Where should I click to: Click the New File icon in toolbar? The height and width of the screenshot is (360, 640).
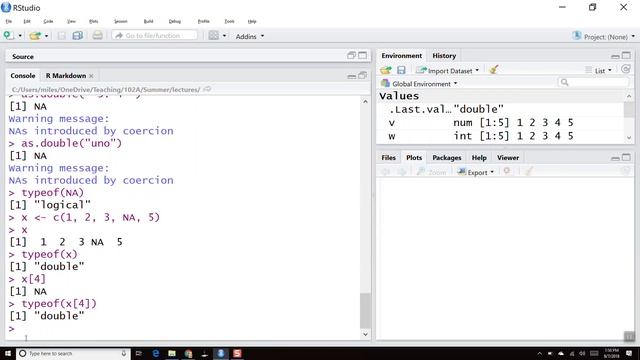[8, 36]
